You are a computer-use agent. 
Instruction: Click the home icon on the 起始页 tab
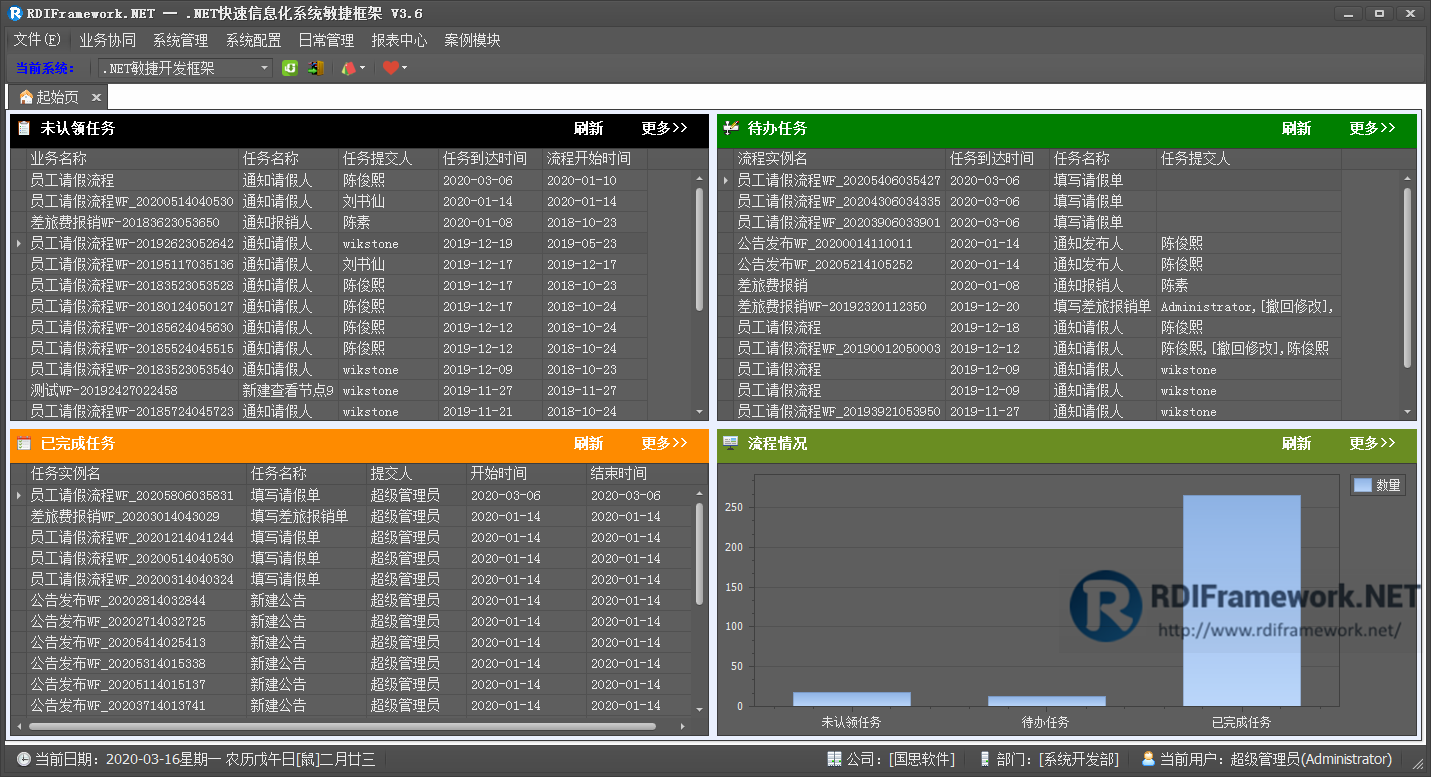(26, 97)
